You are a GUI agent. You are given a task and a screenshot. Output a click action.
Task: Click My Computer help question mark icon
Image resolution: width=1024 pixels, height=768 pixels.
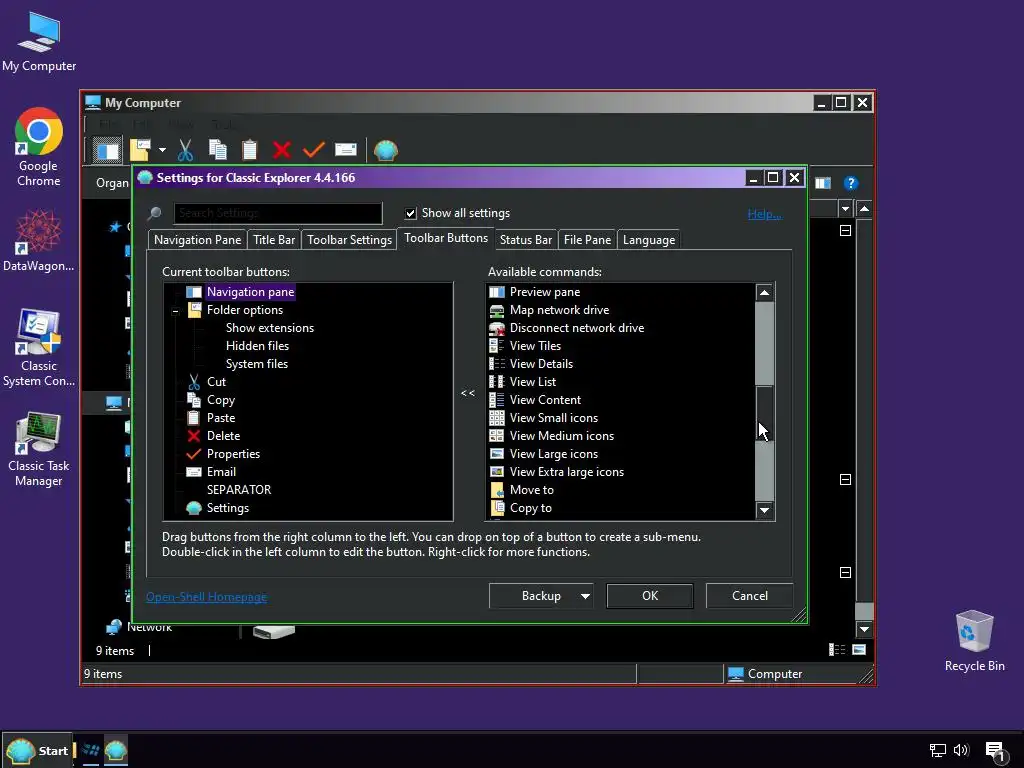click(x=850, y=184)
